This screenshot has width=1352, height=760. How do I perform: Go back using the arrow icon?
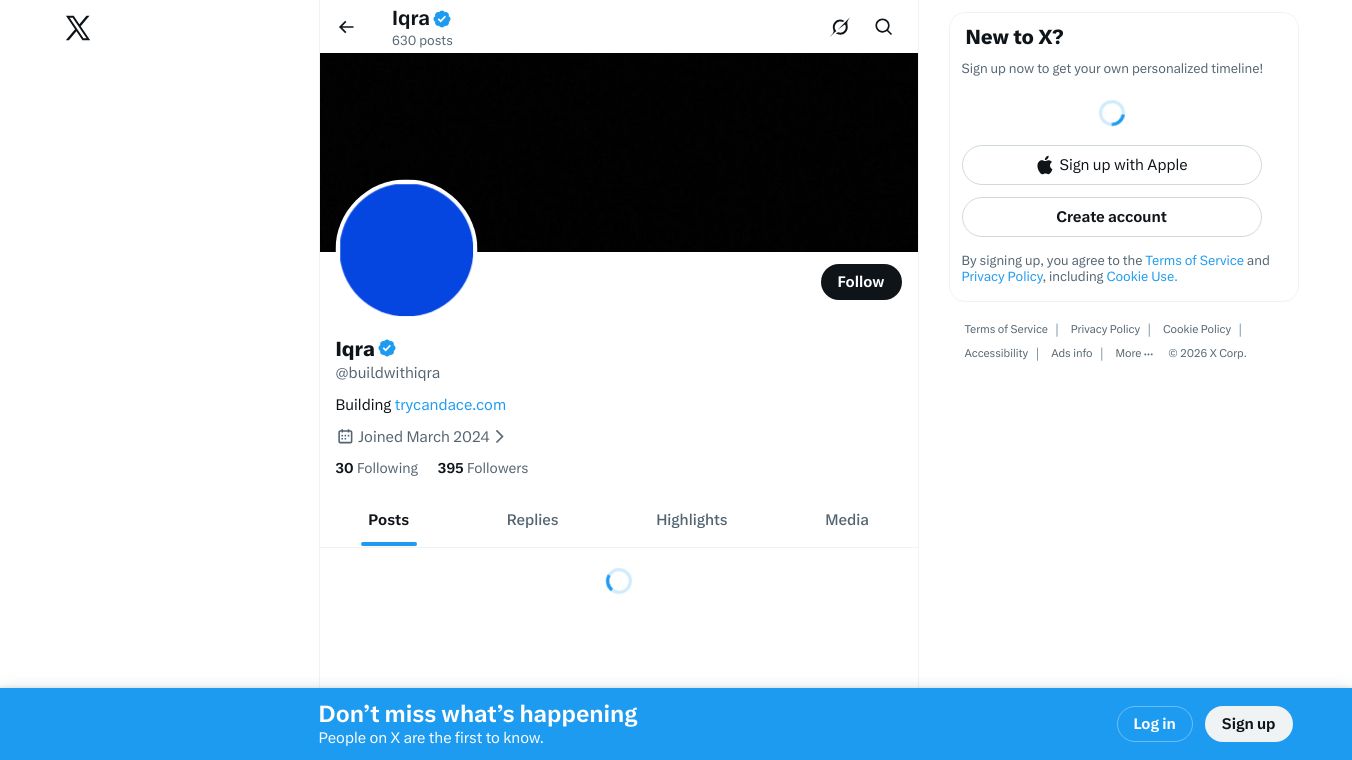[346, 27]
